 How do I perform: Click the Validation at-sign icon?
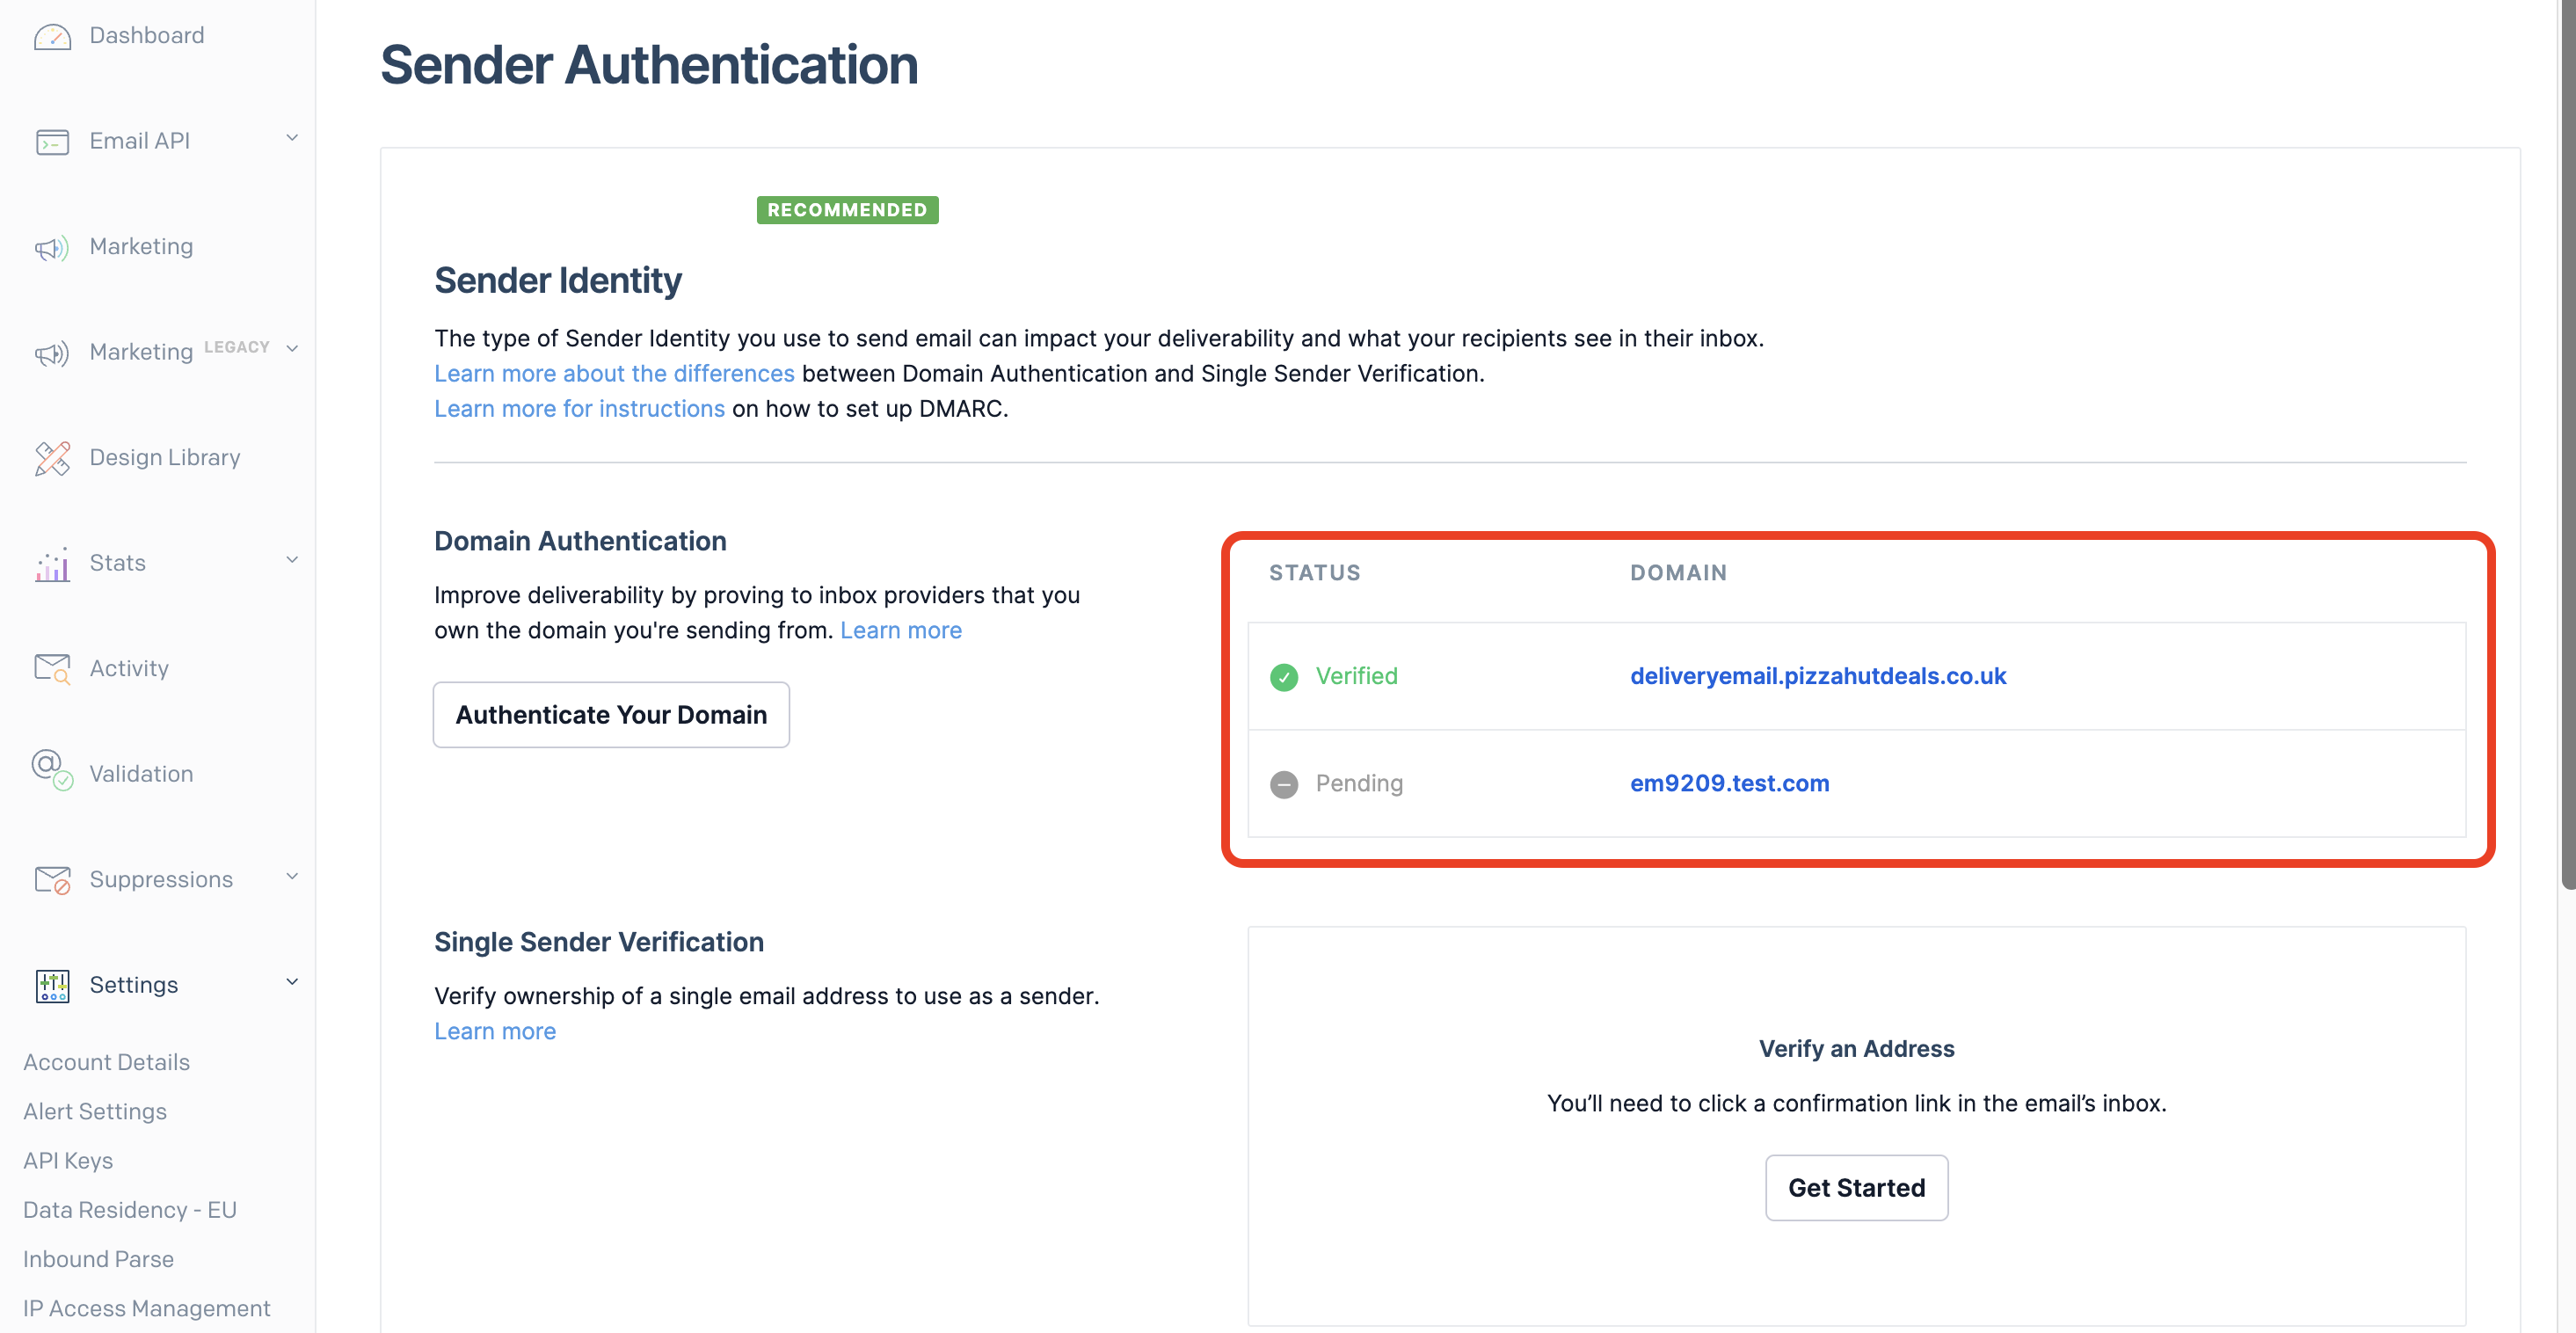click(x=52, y=771)
